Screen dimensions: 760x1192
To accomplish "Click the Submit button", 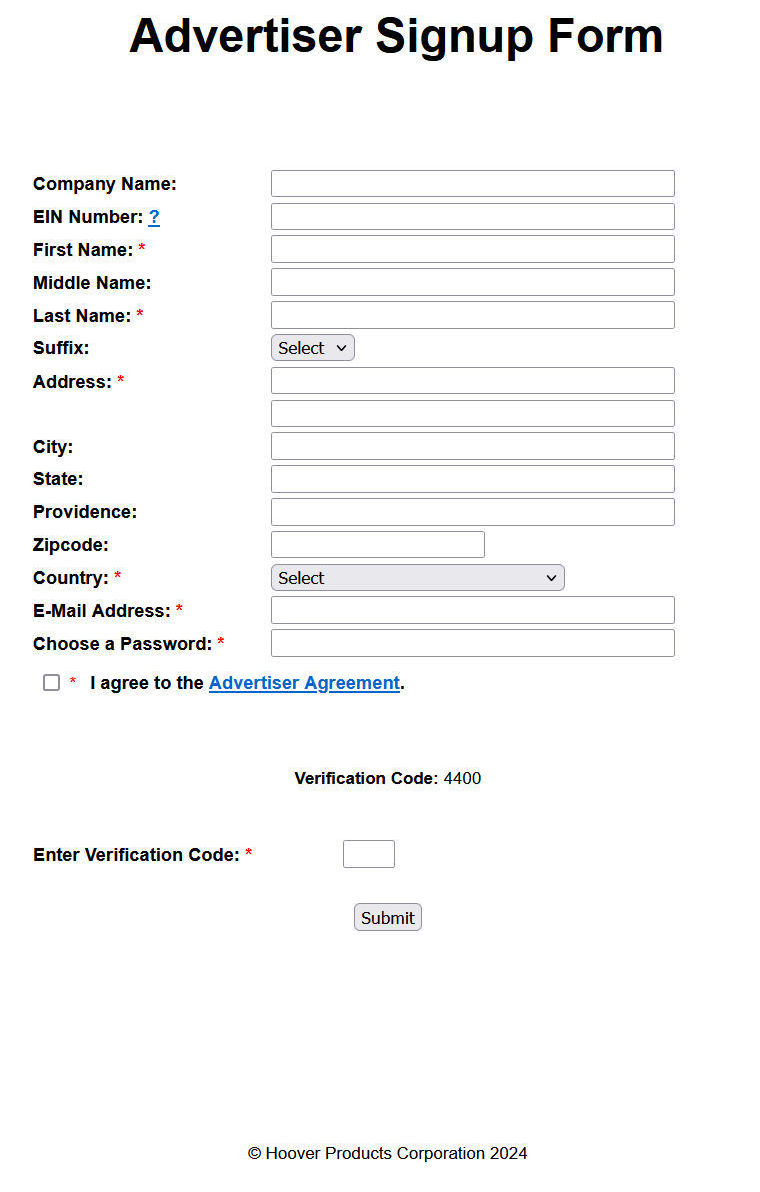I will [x=388, y=918].
